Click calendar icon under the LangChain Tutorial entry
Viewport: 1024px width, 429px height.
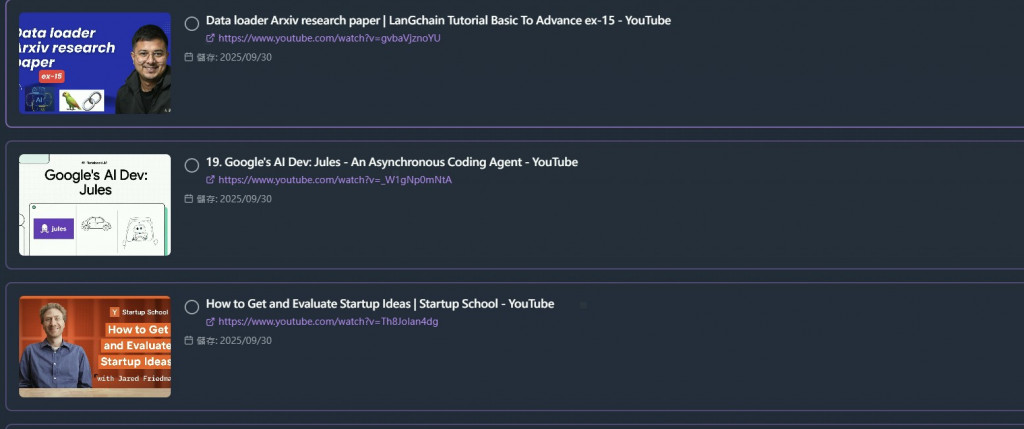pyautogui.click(x=189, y=57)
